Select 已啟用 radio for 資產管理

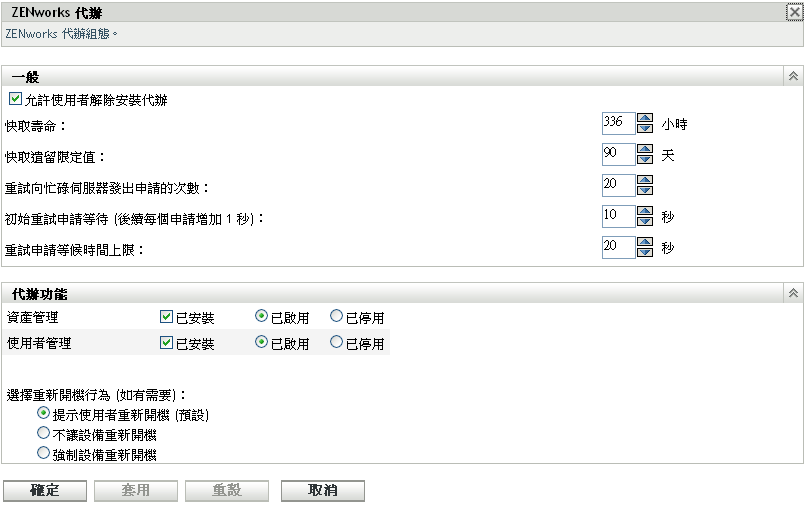[261, 316]
